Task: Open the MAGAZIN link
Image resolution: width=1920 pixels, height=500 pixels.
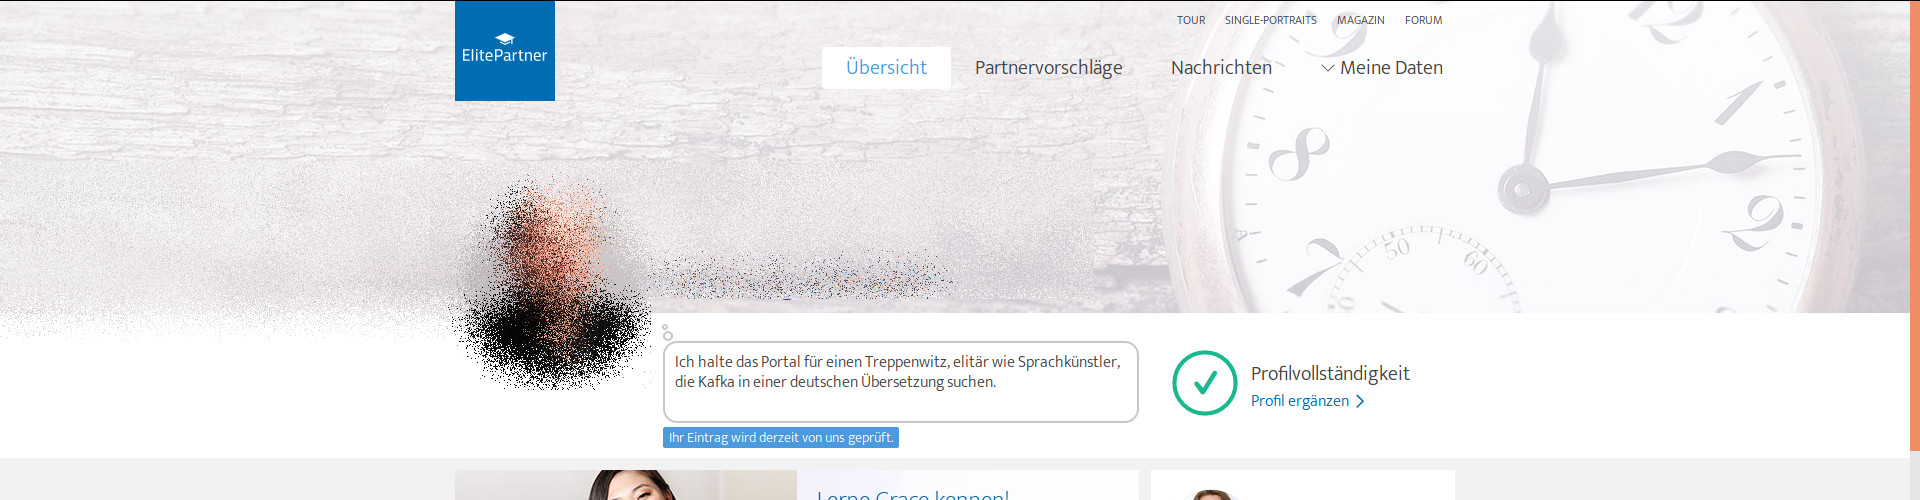Action: [x=1361, y=20]
